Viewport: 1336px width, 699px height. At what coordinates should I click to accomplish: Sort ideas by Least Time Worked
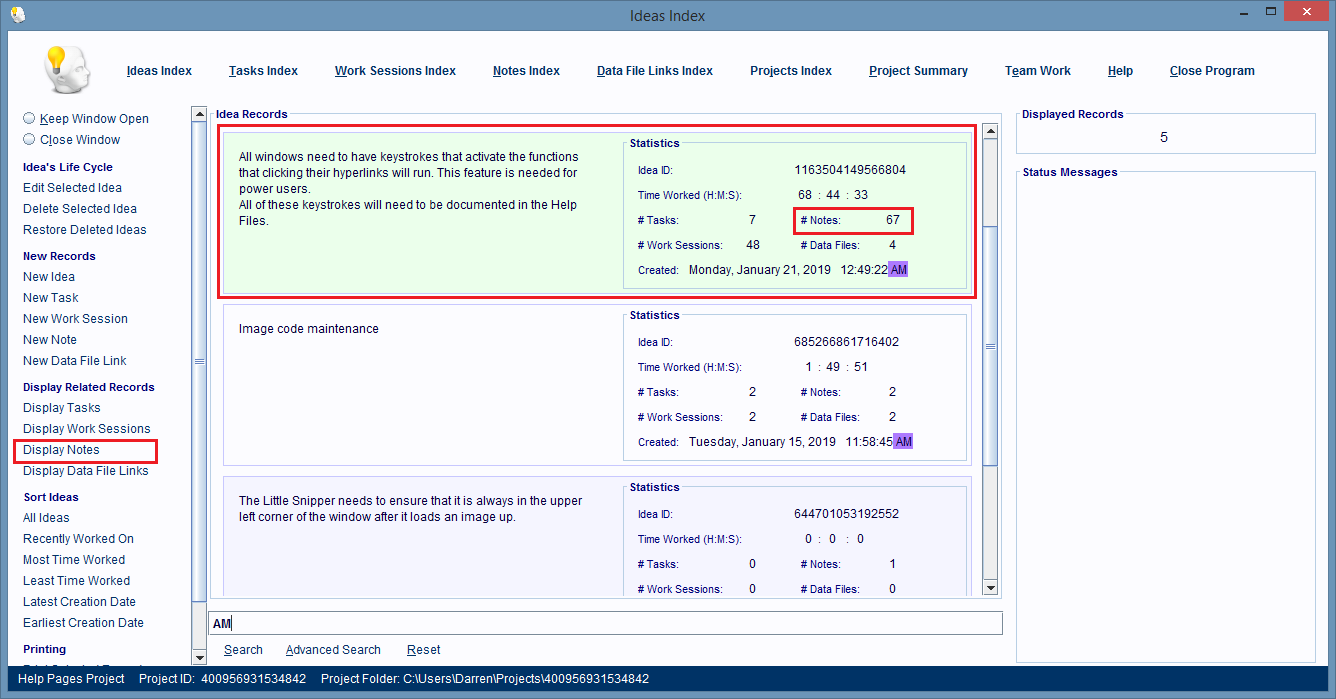click(76, 581)
